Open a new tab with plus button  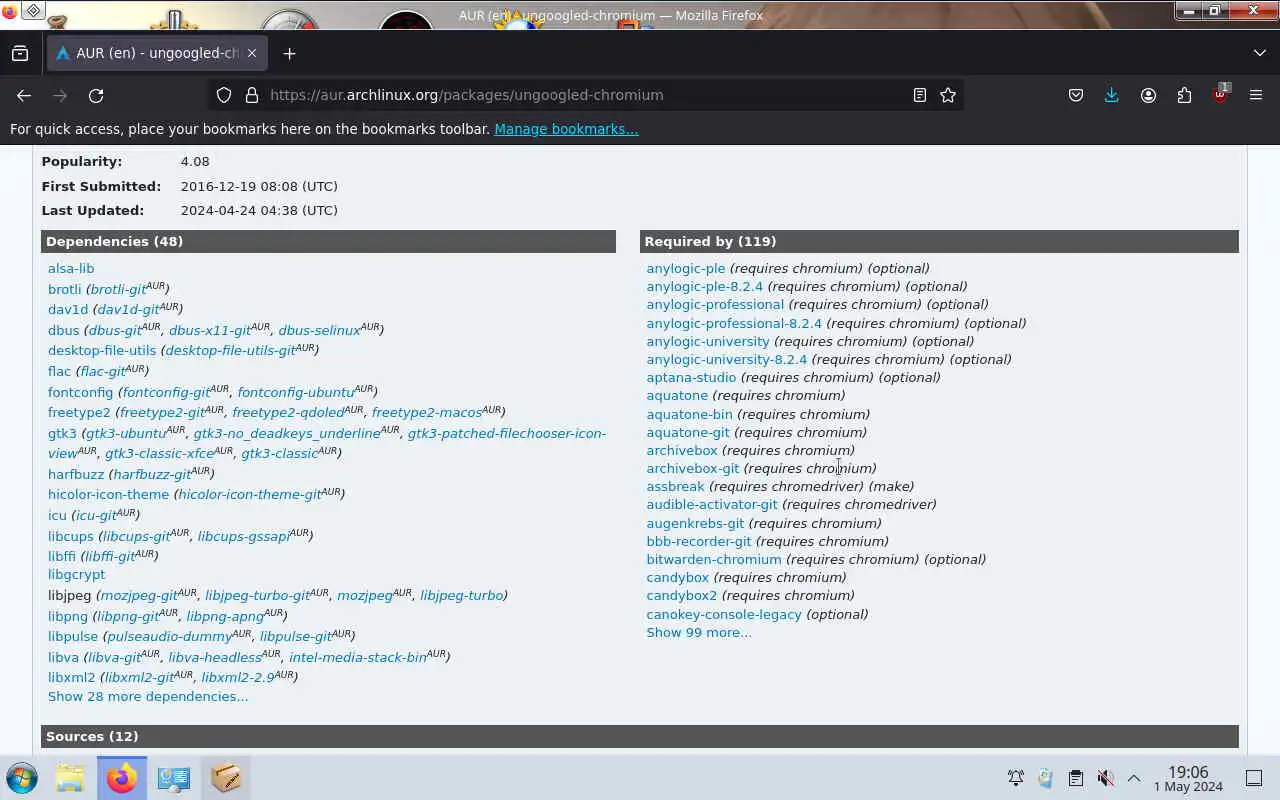pyautogui.click(x=289, y=53)
